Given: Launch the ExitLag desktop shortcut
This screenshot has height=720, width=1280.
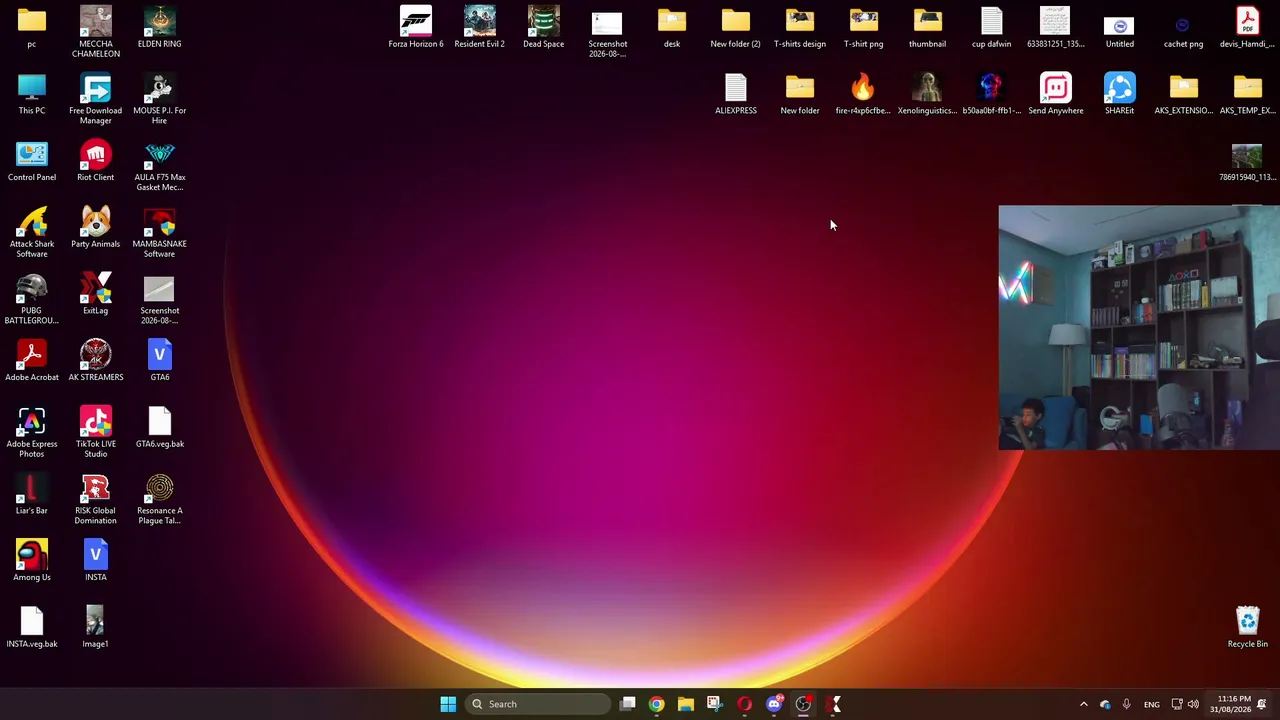Looking at the screenshot, I should tap(96, 295).
